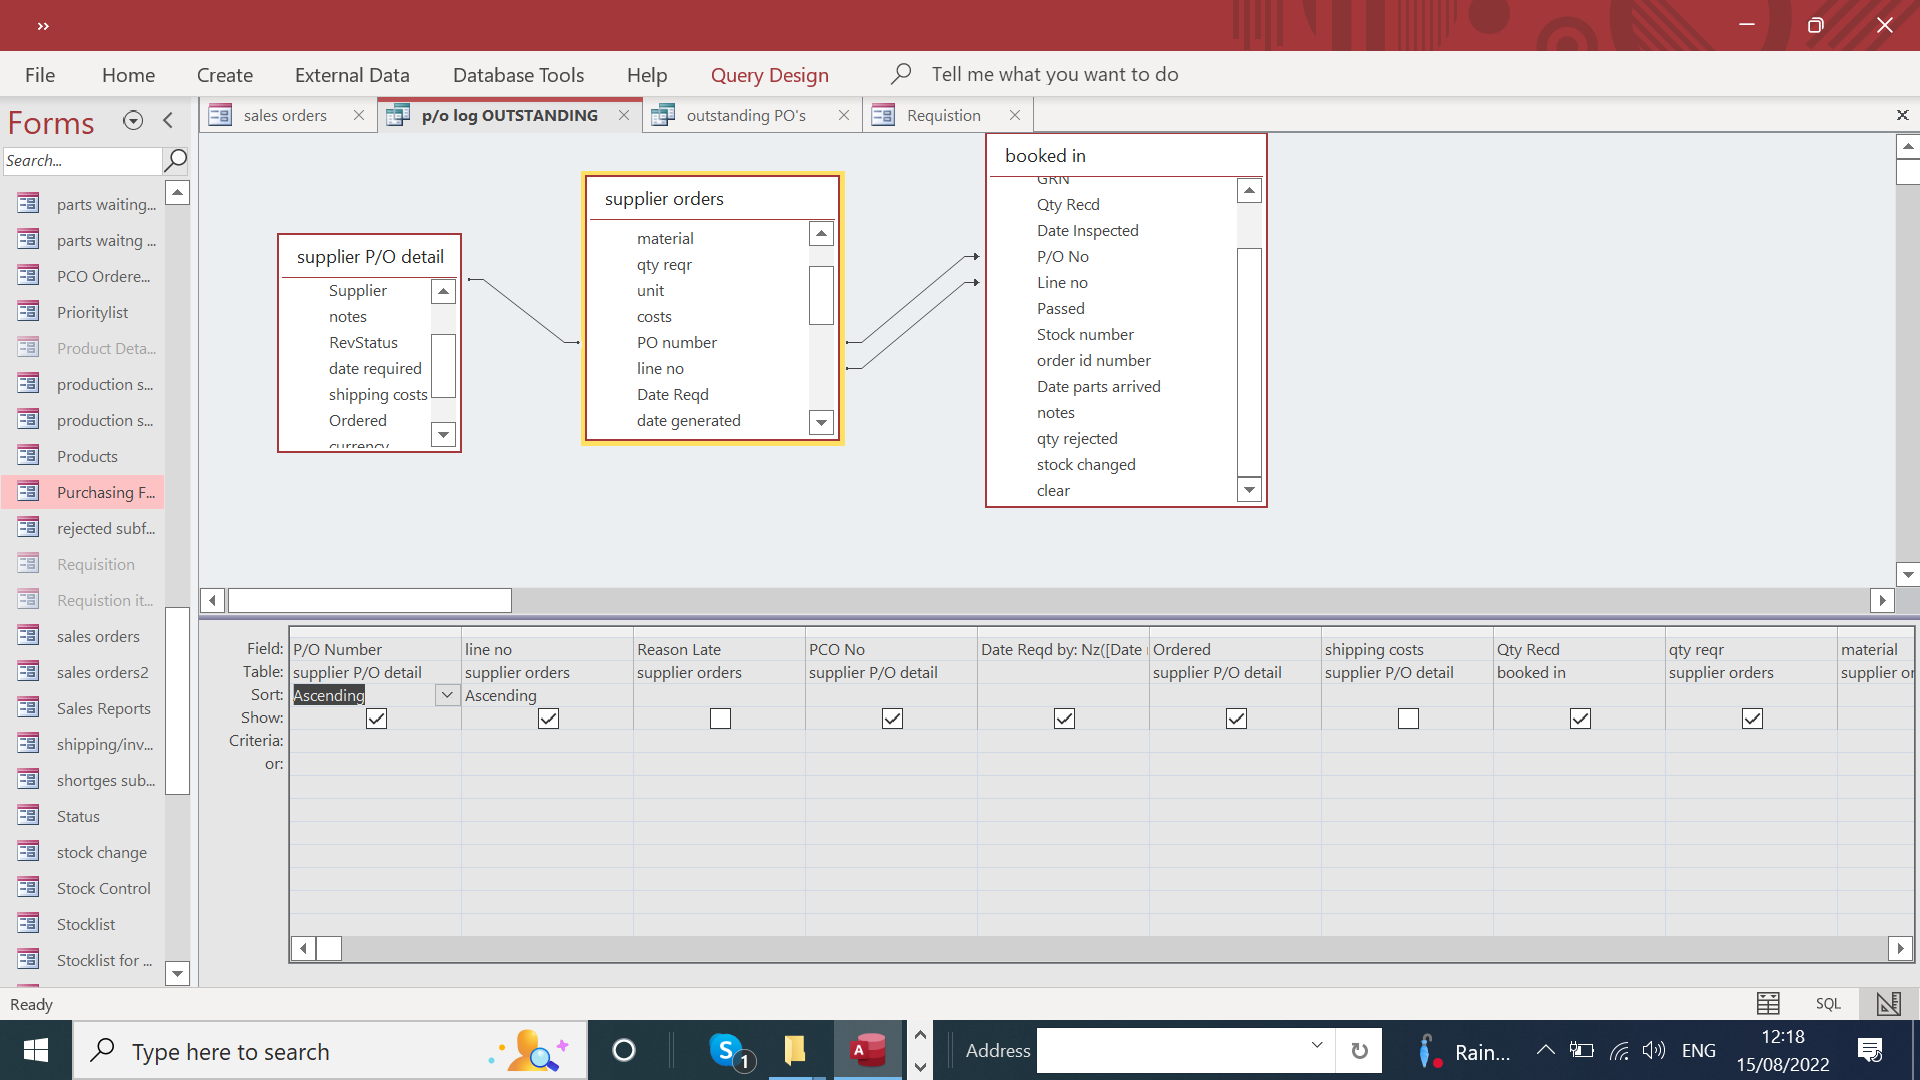
Task: Switch to the Requistion document tab
Action: 944,115
